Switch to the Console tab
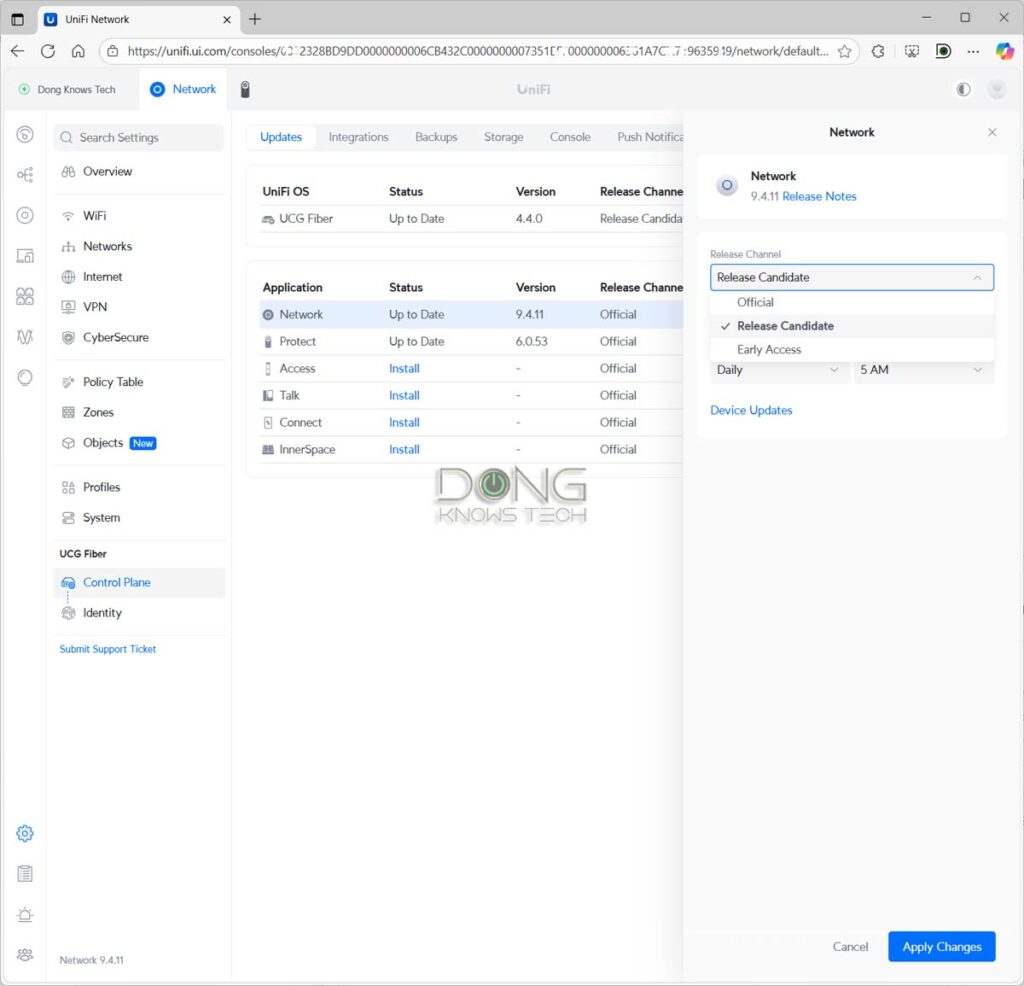The width and height of the screenshot is (1024, 986). click(x=570, y=137)
